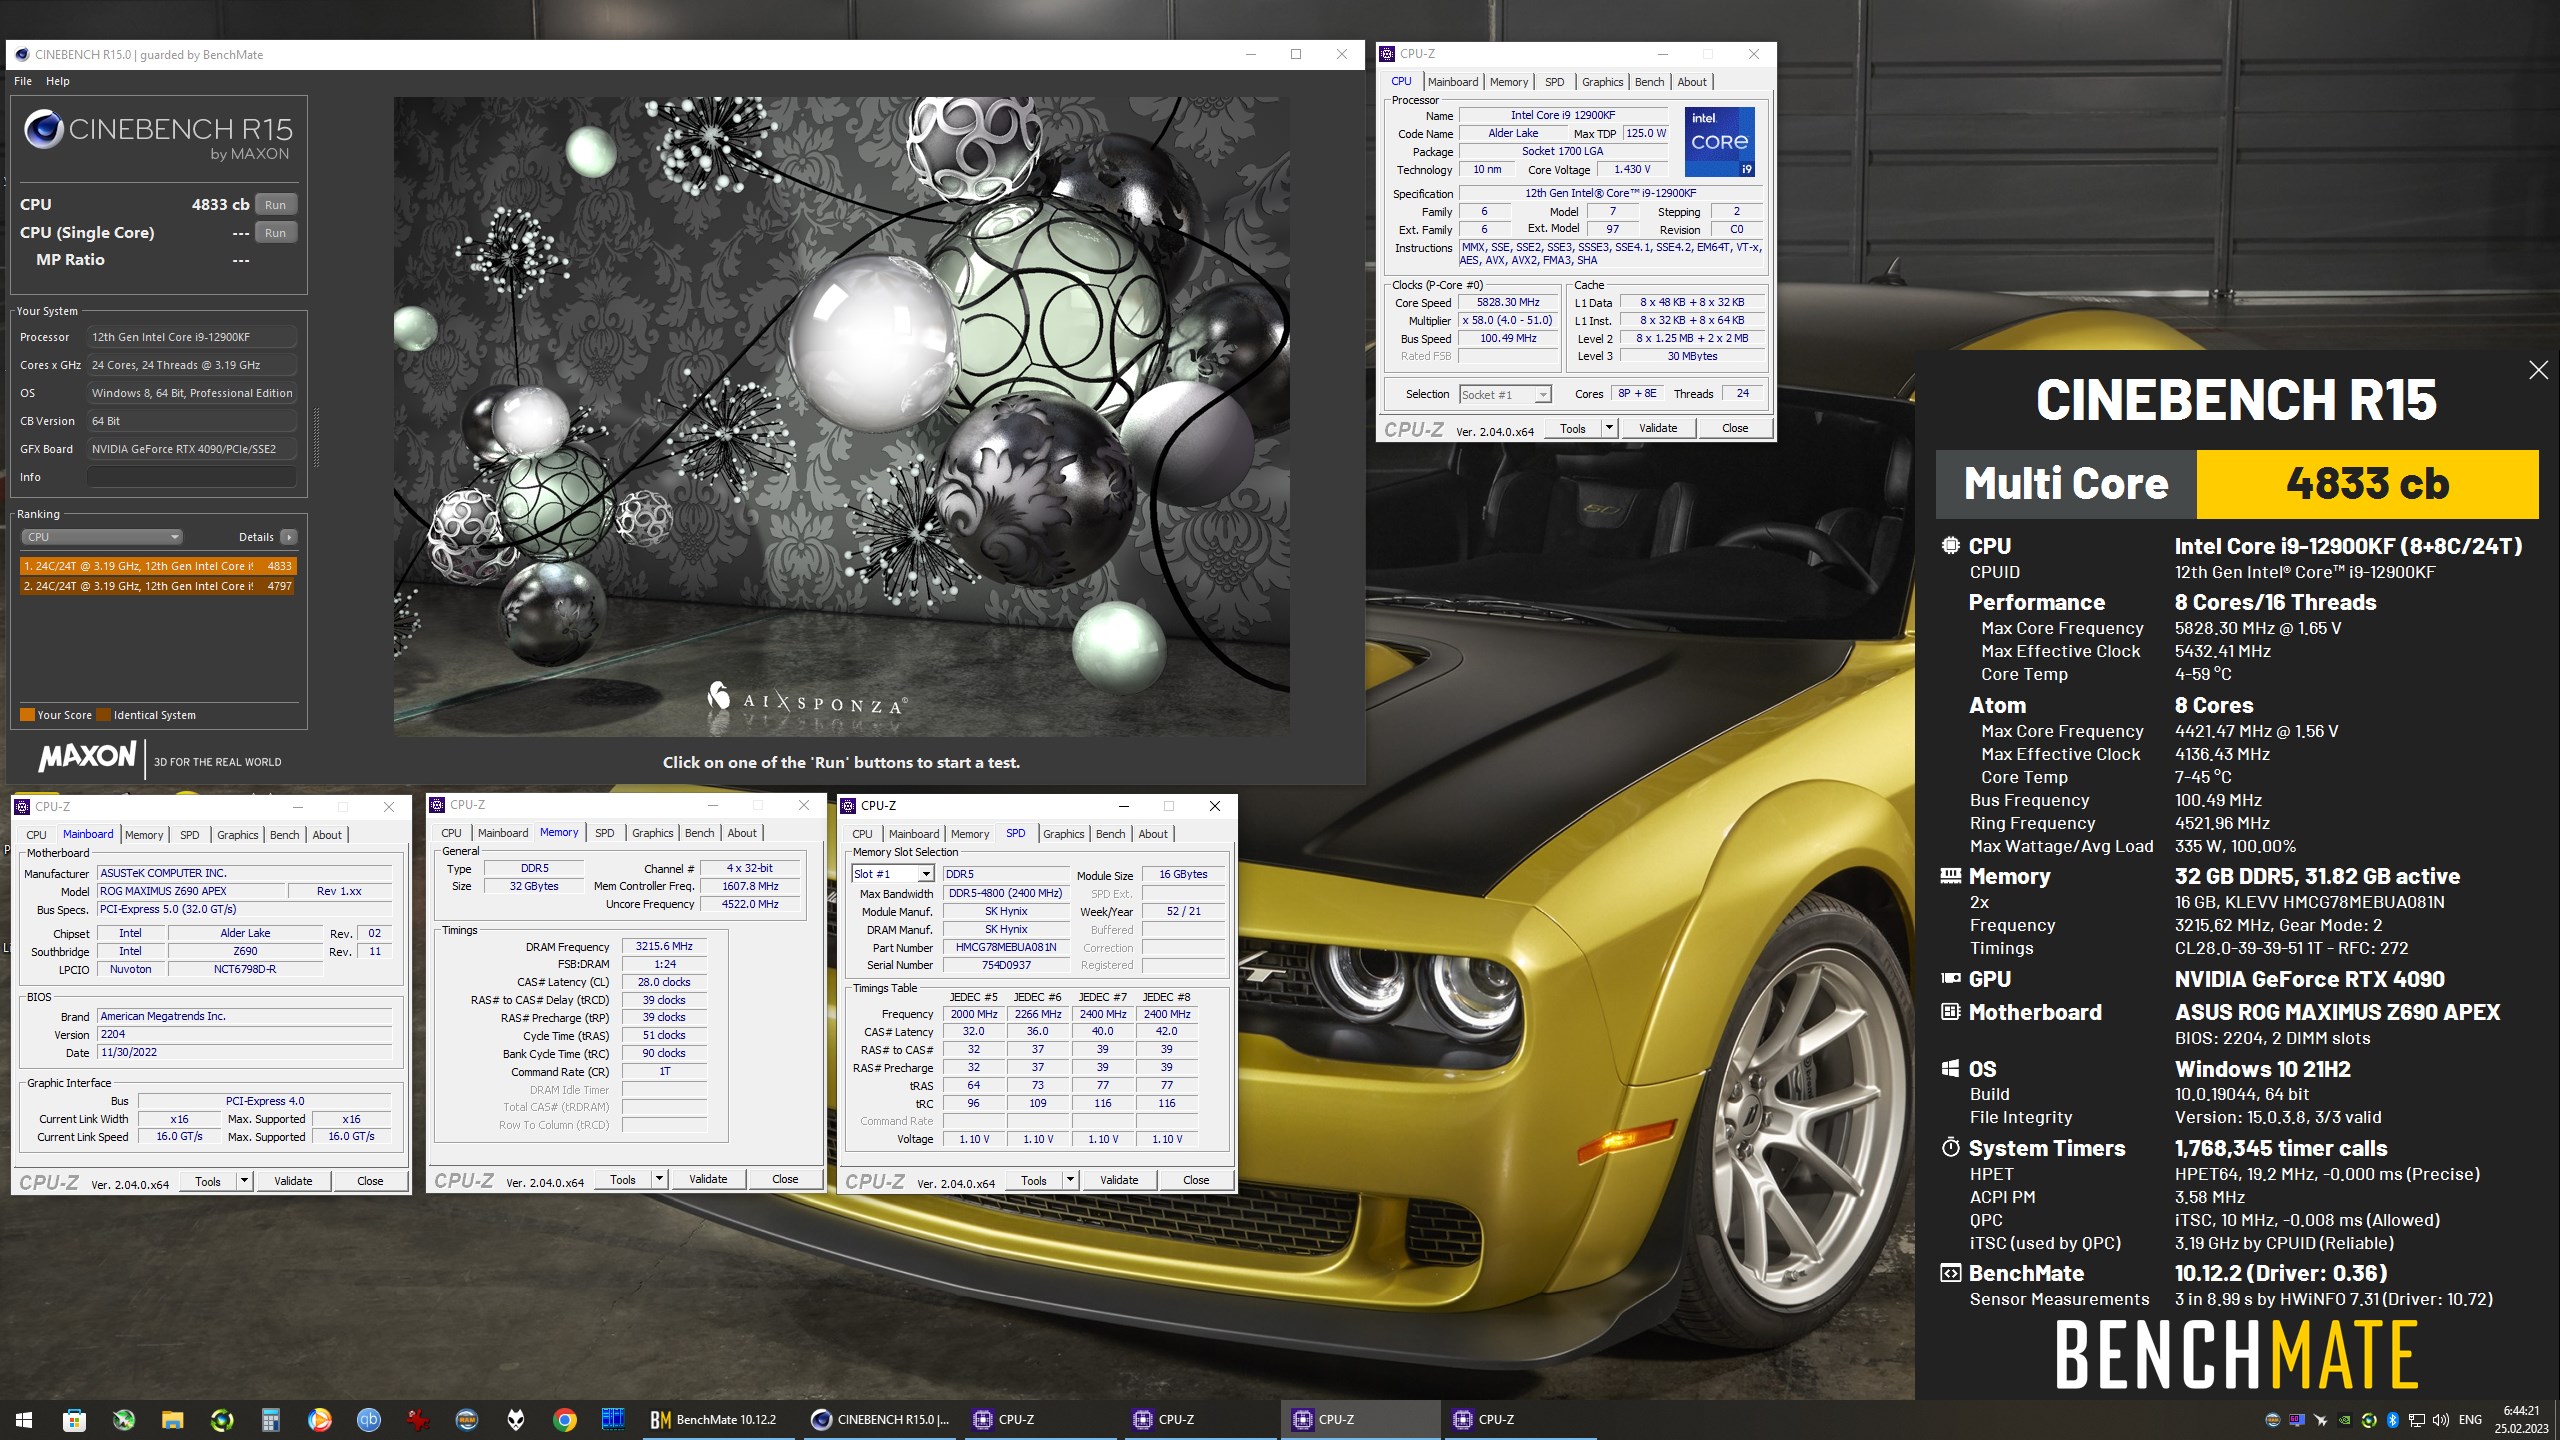
Task: Open the fox-head (foobar2000) taskbar icon
Action: click(516, 1419)
